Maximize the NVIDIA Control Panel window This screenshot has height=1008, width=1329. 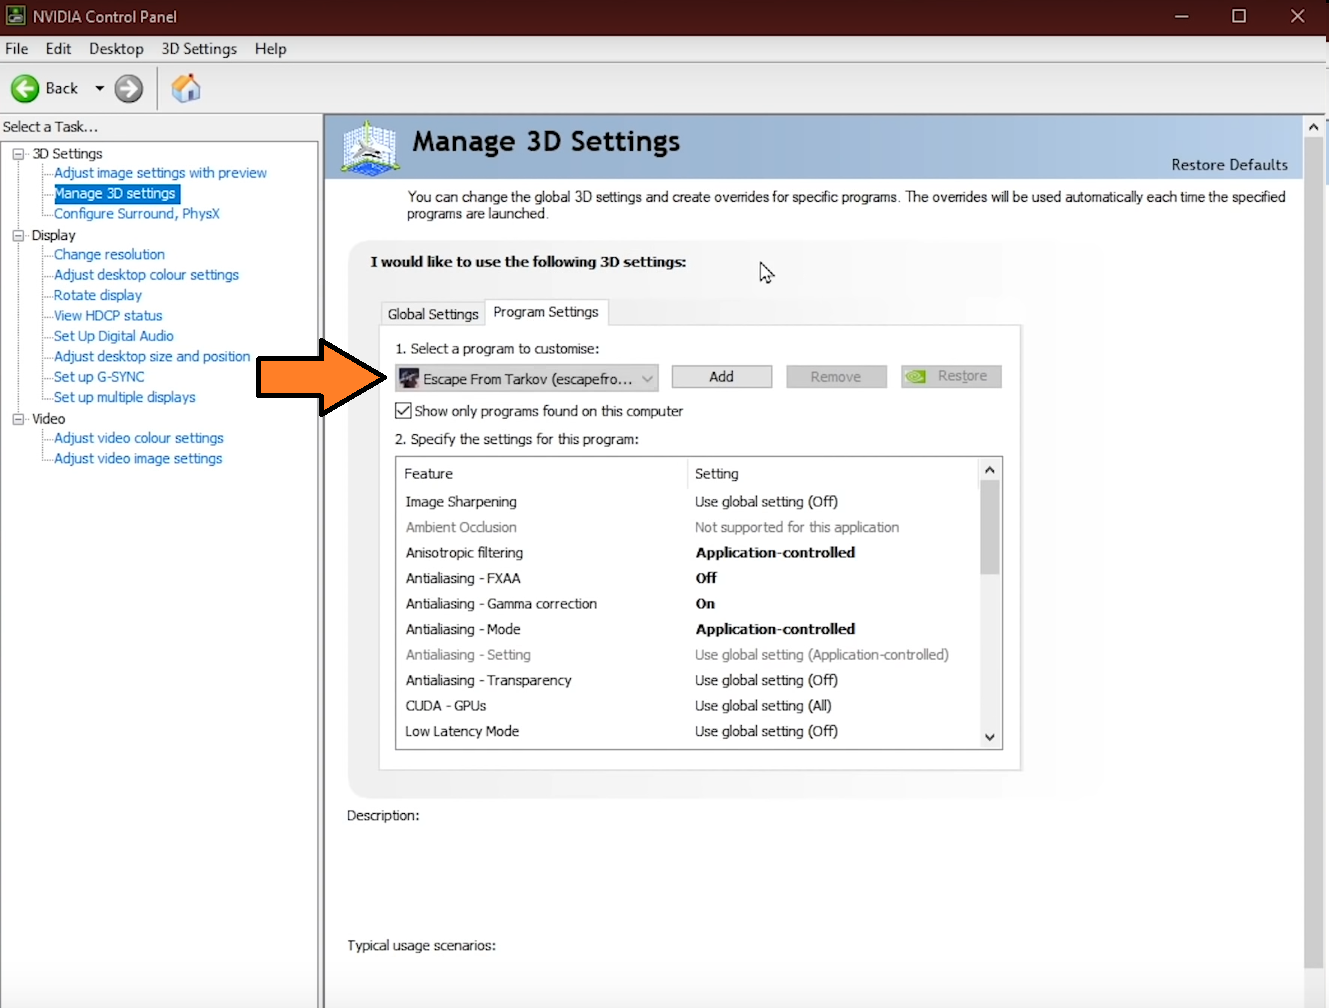(1239, 16)
